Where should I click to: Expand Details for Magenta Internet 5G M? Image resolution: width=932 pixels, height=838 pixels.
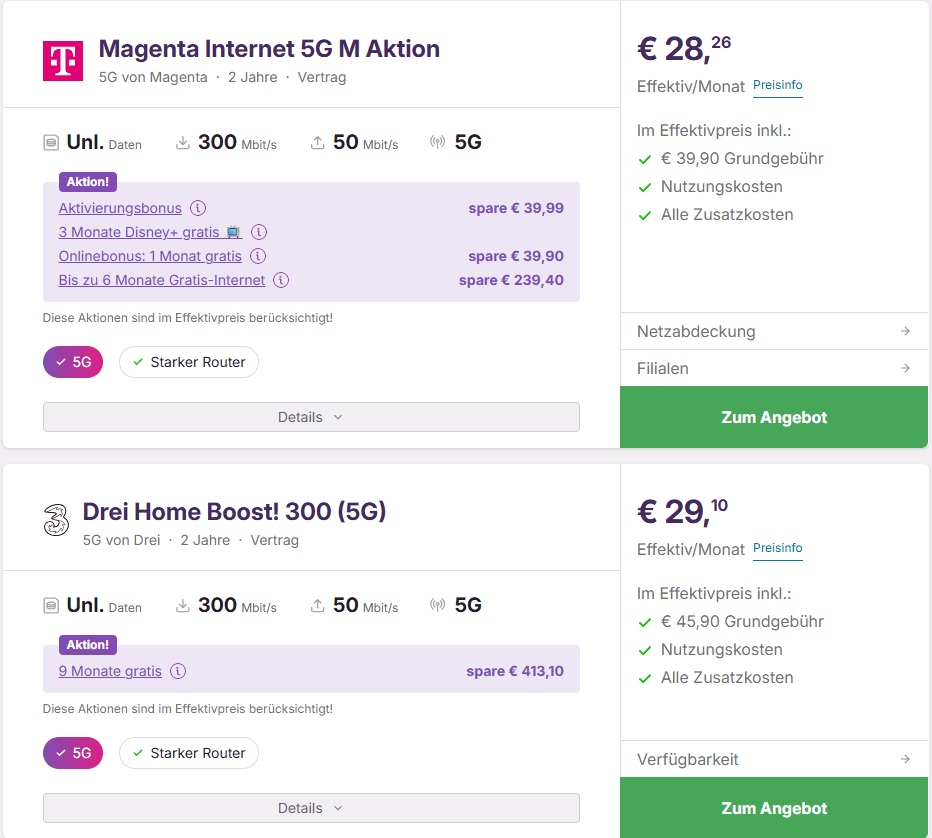(x=311, y=417)
